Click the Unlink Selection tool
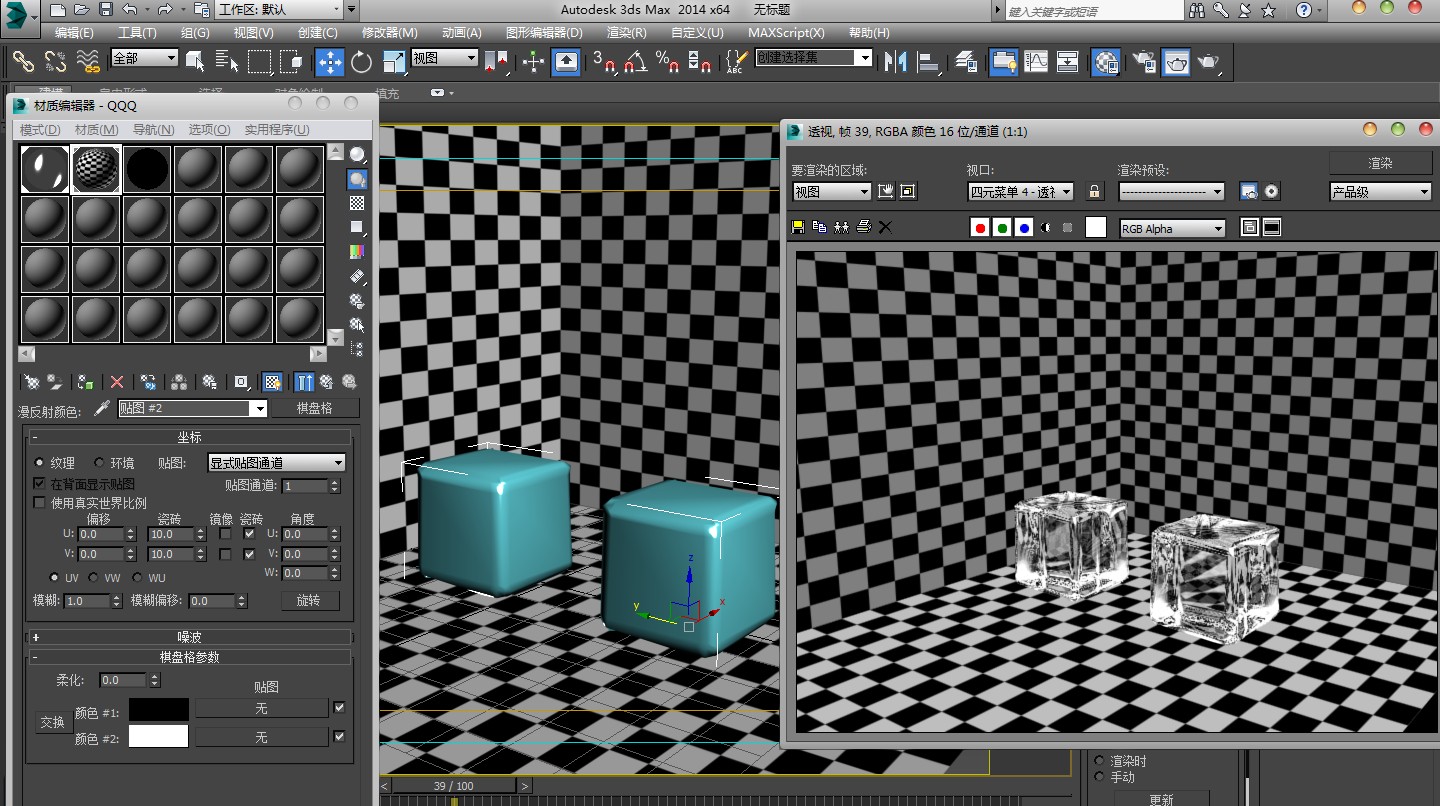 (x=55, y=62)
